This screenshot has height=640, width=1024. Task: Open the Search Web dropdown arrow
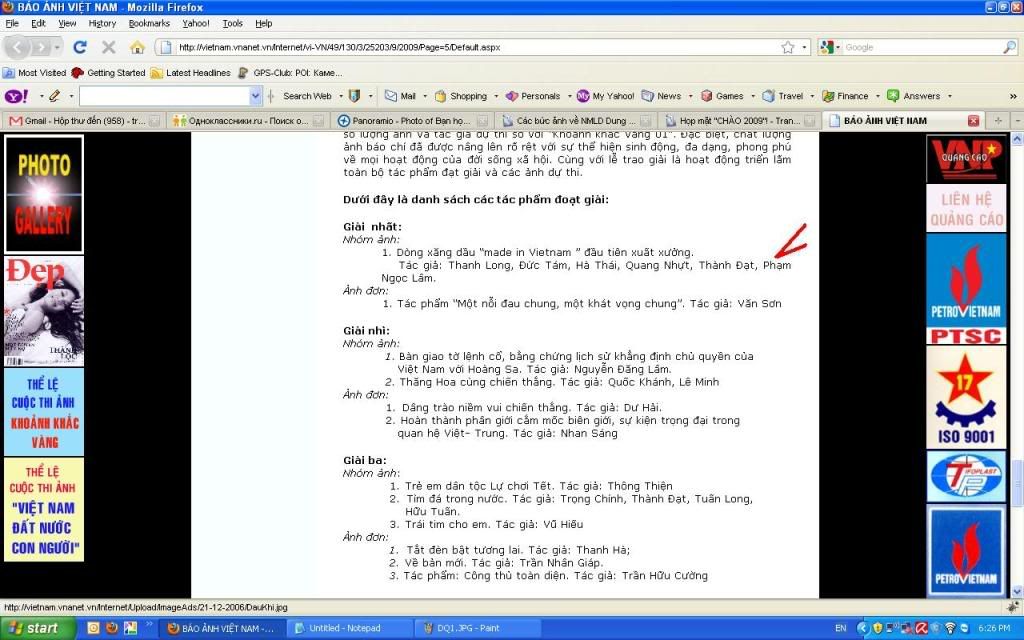tap(339, 96)
